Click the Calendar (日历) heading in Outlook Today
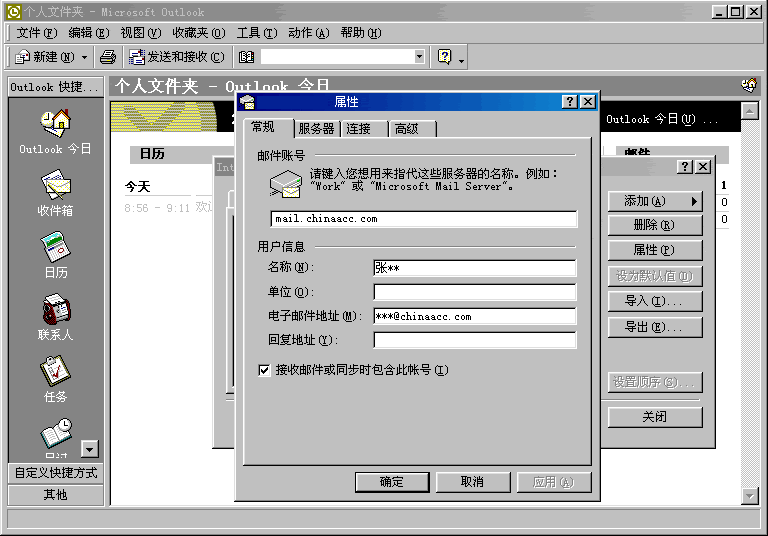The width and height of the screenshot is (768, 536). 152,154
